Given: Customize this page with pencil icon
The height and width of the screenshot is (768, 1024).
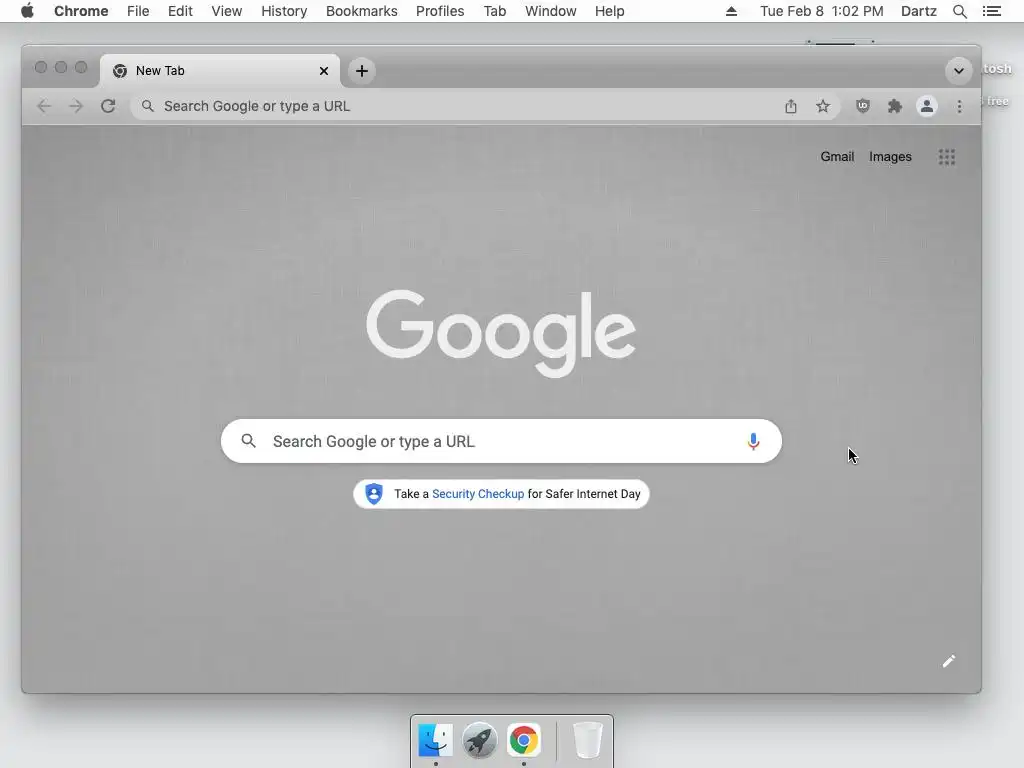Looking at the screenshot, I should (x=949, y=662).
